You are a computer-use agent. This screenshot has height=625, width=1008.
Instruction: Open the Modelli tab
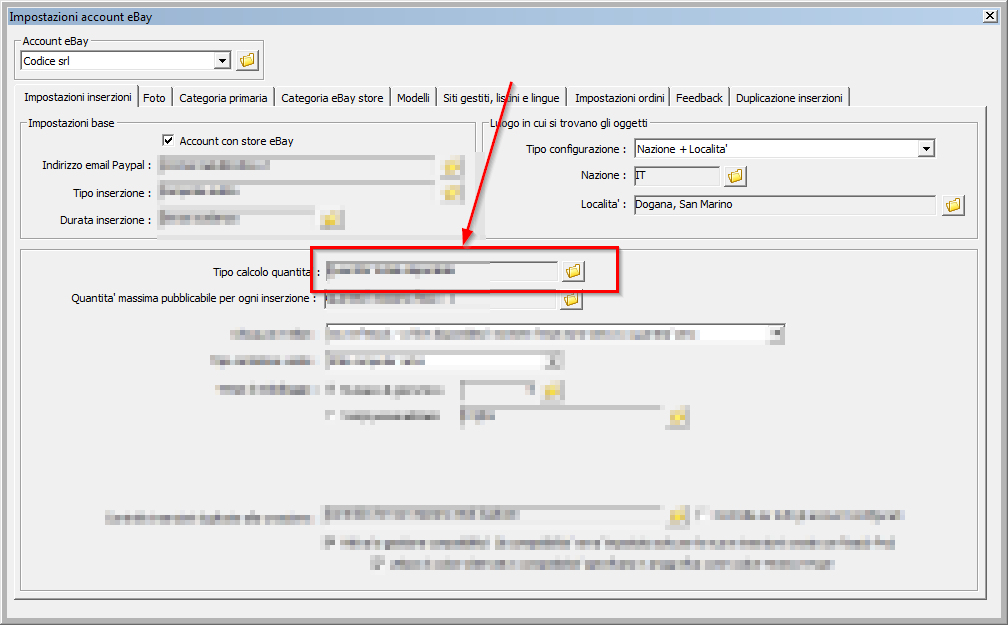(413, 98)
